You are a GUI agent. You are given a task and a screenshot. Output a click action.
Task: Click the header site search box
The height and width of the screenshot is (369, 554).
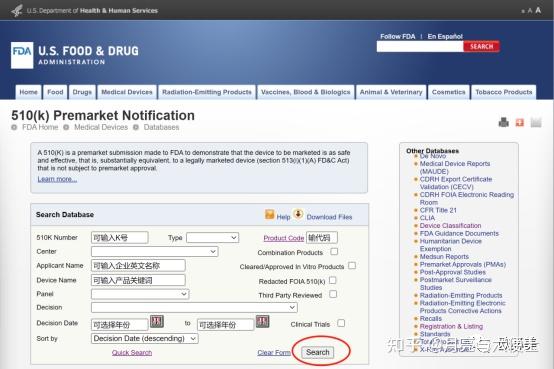point(420,46)
